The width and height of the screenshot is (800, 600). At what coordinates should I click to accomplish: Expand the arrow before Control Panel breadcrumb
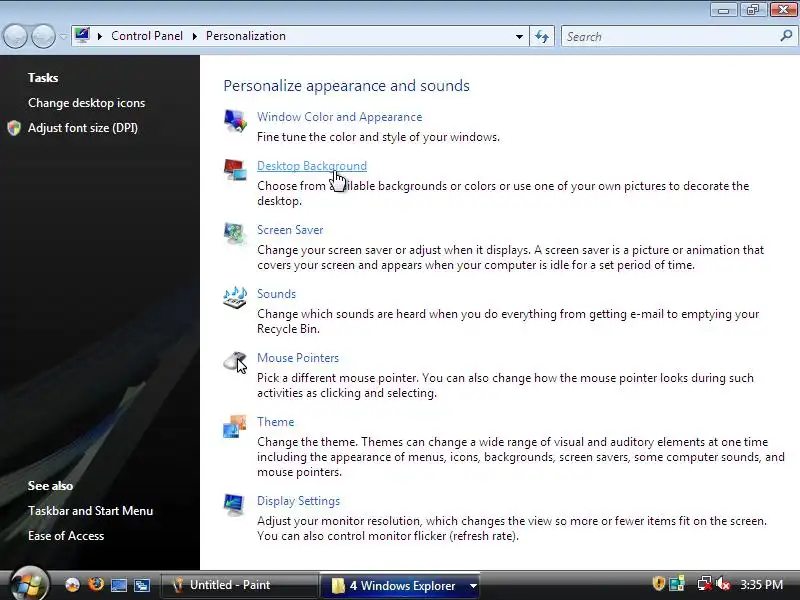point(100,36)
